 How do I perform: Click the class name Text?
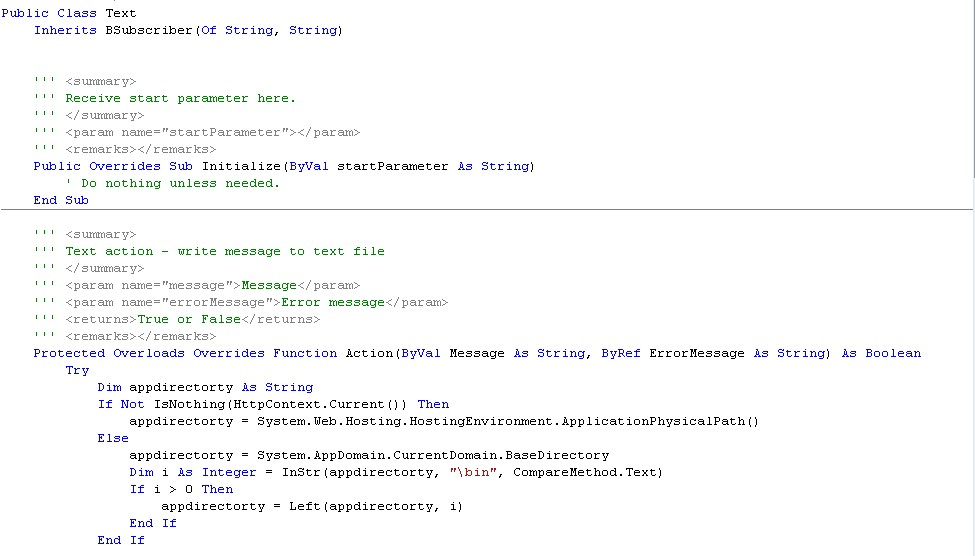tap(121, 13)
